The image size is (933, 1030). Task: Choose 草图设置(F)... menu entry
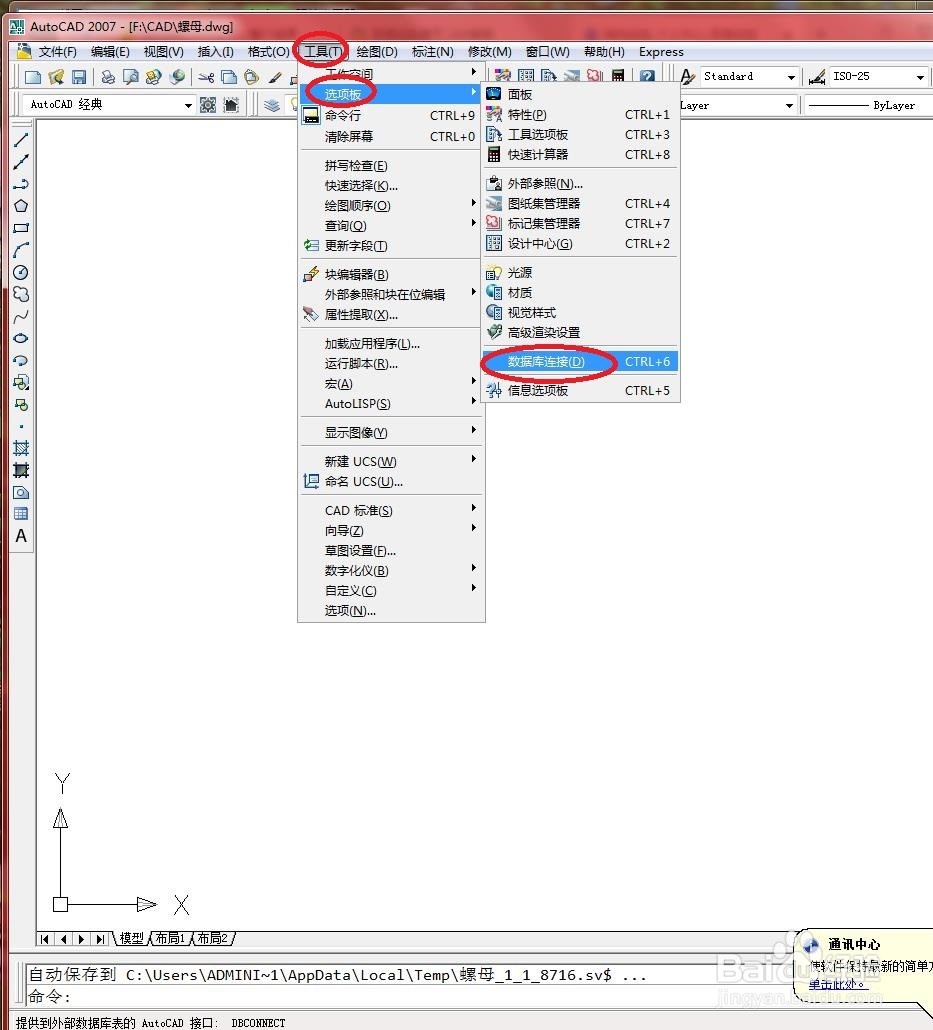[392, 550]
